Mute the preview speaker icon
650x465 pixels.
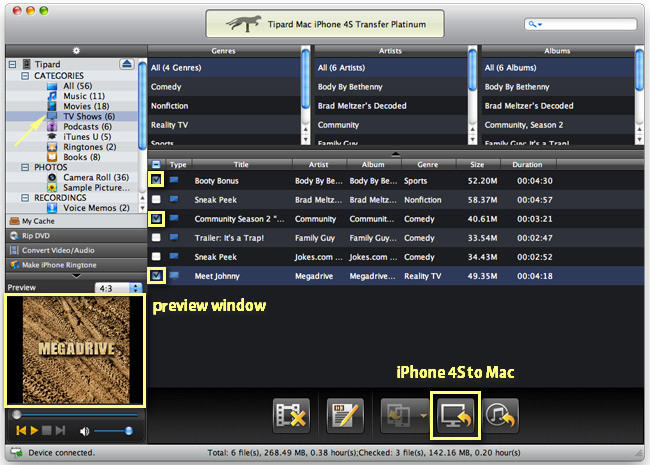[84, 431]
